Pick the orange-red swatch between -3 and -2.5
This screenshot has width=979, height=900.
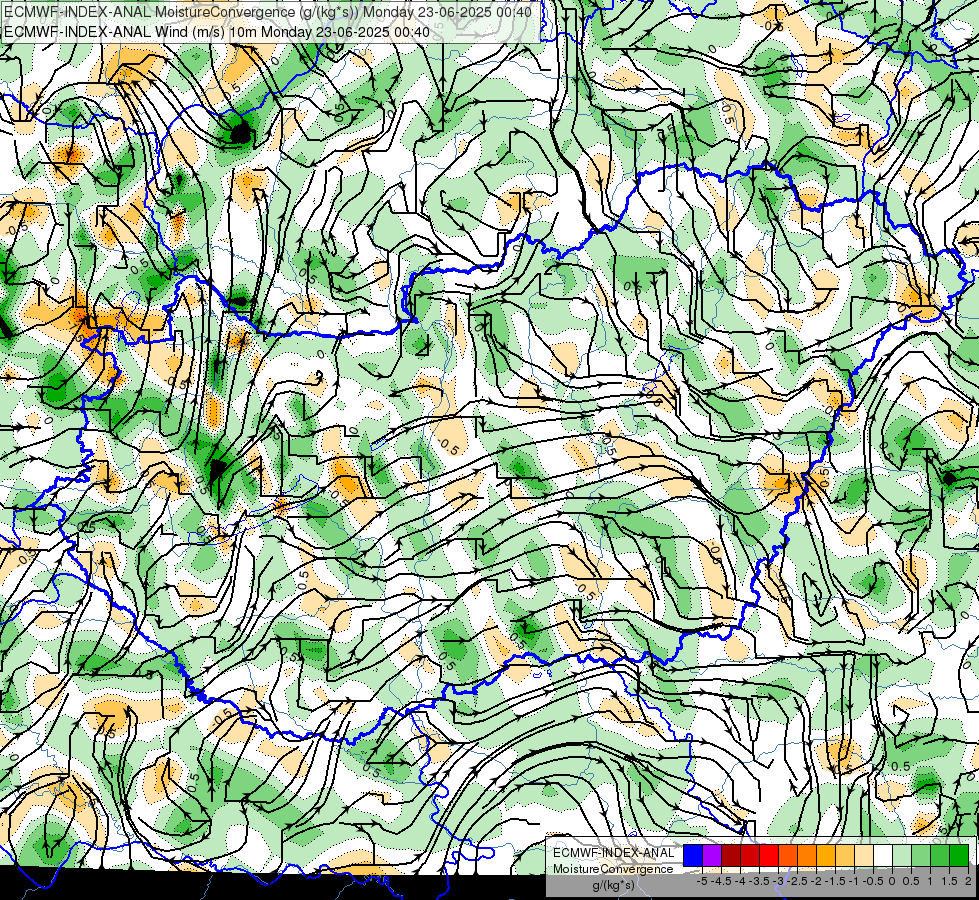tap(788, 855)
